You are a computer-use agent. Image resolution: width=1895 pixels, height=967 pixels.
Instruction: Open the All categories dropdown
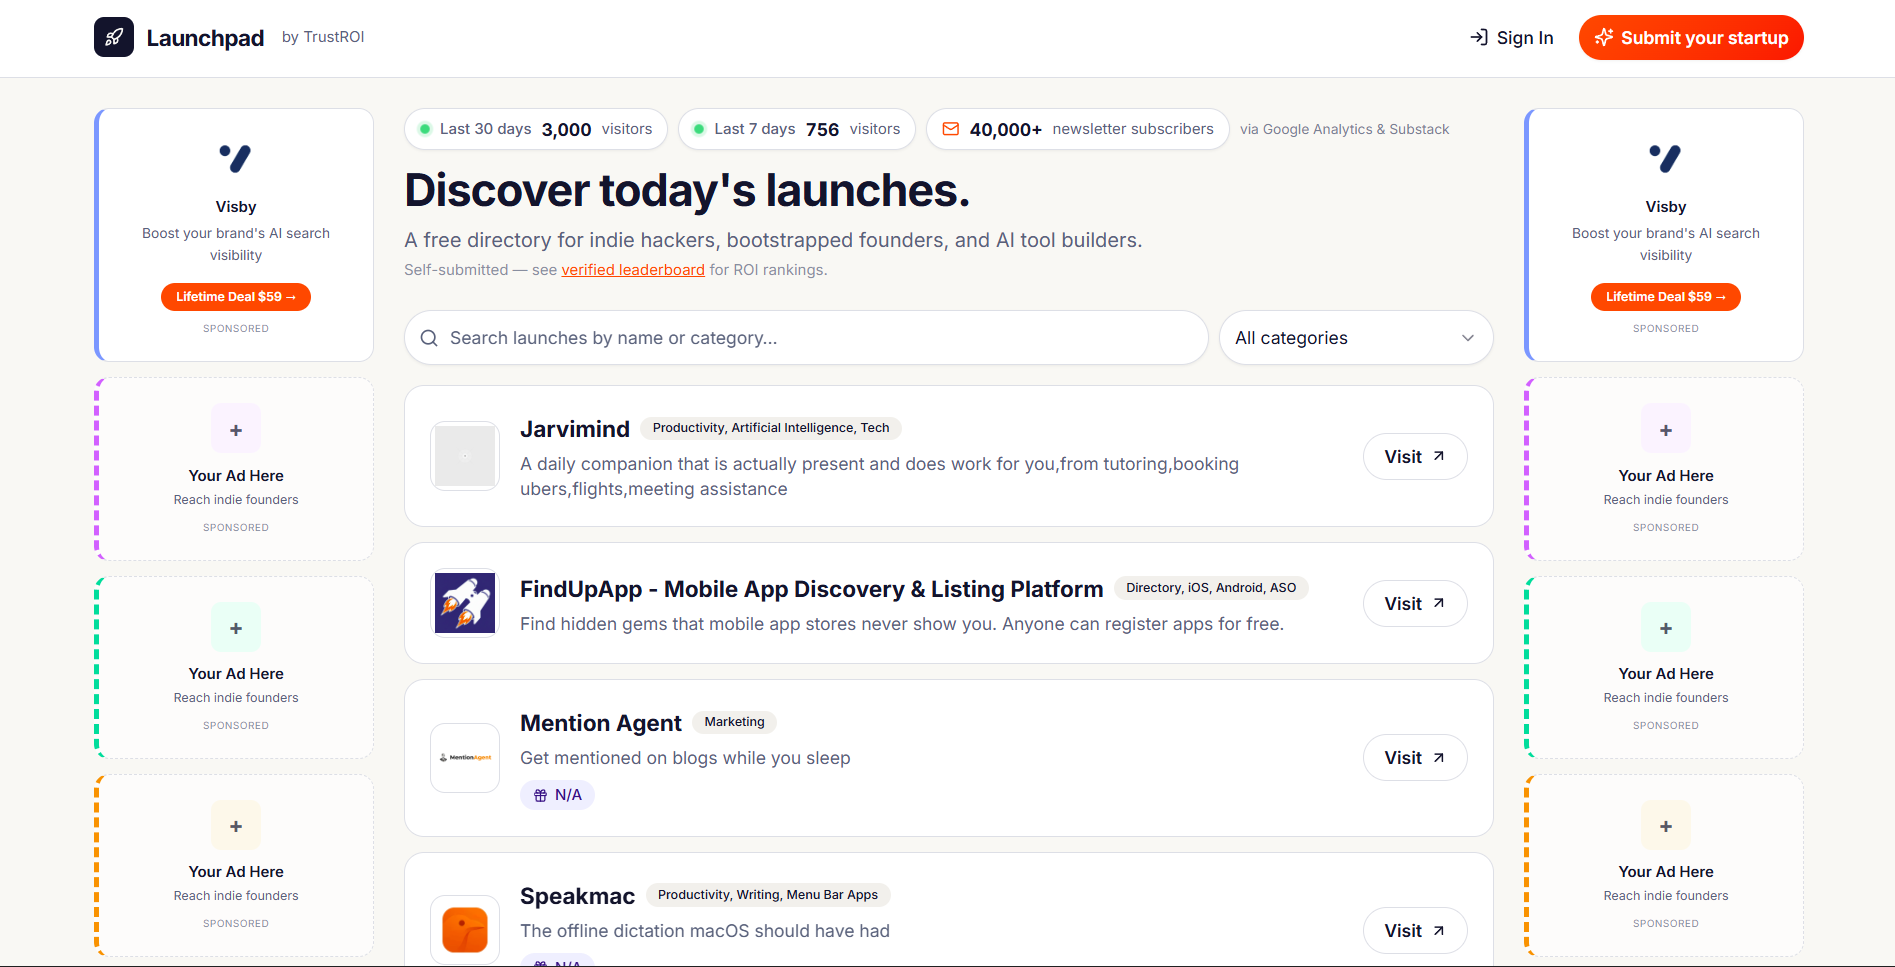tap(1355, 337)
